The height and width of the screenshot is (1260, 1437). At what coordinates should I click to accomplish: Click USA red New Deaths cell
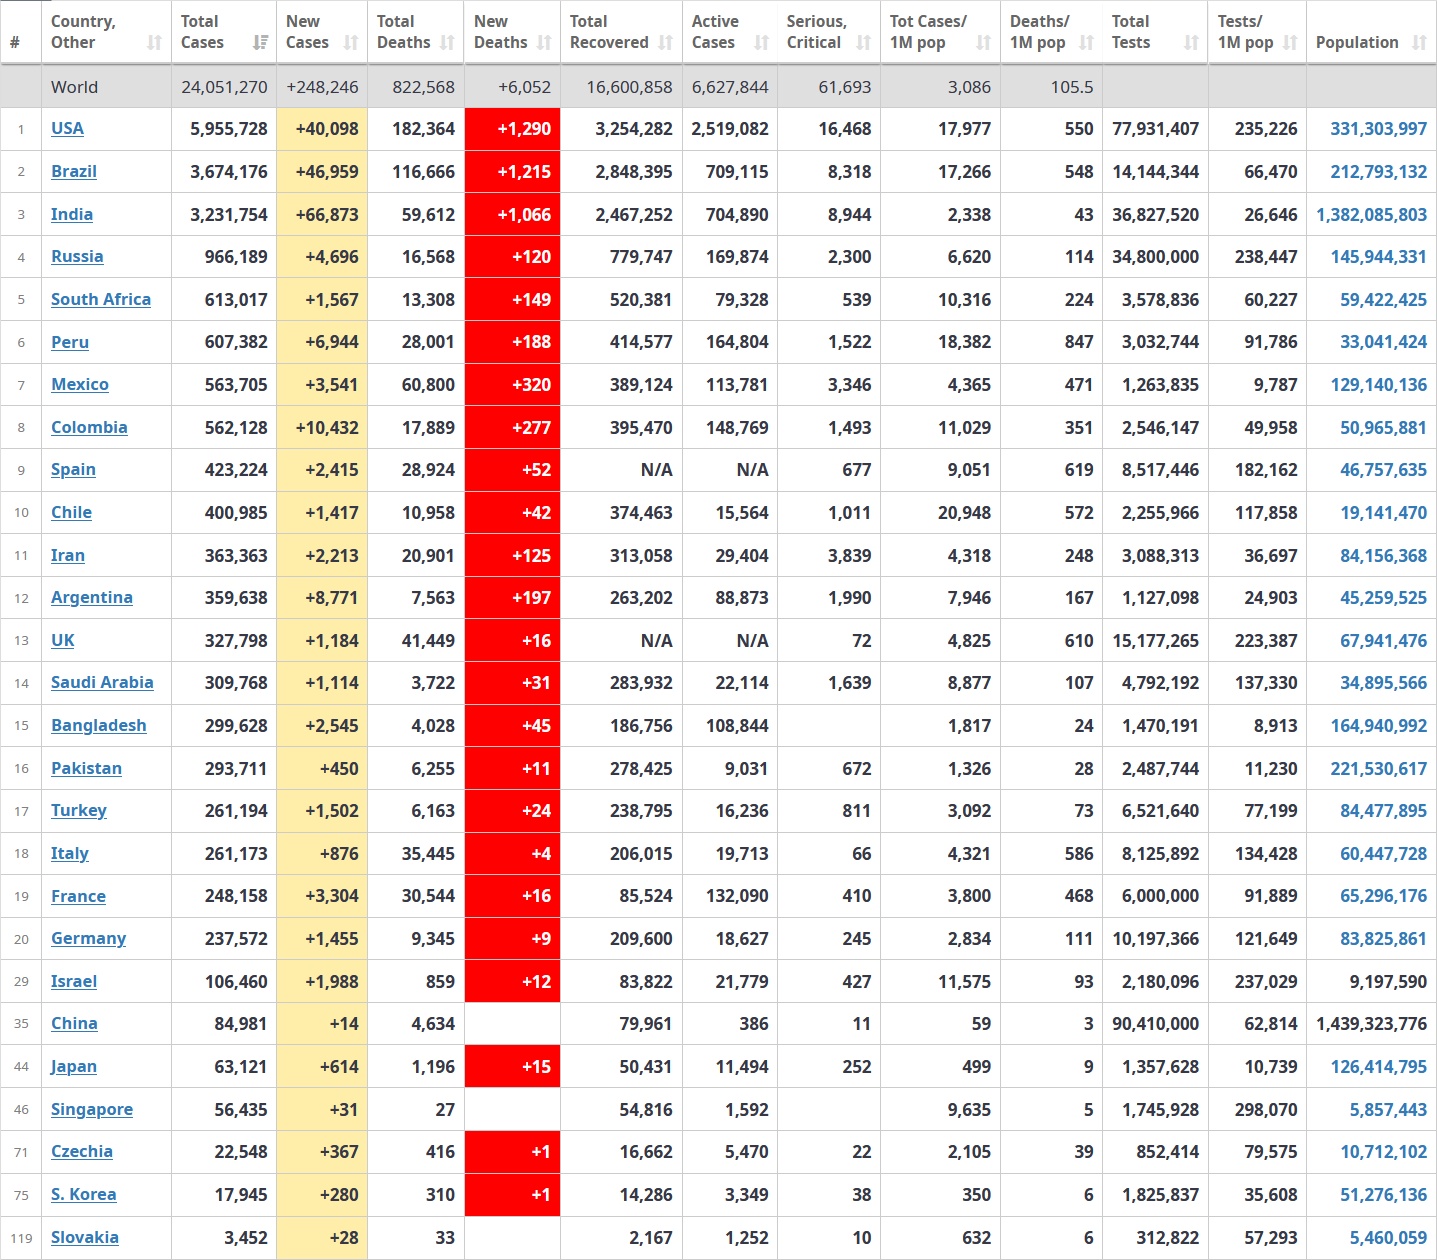(x=513, y=129)
